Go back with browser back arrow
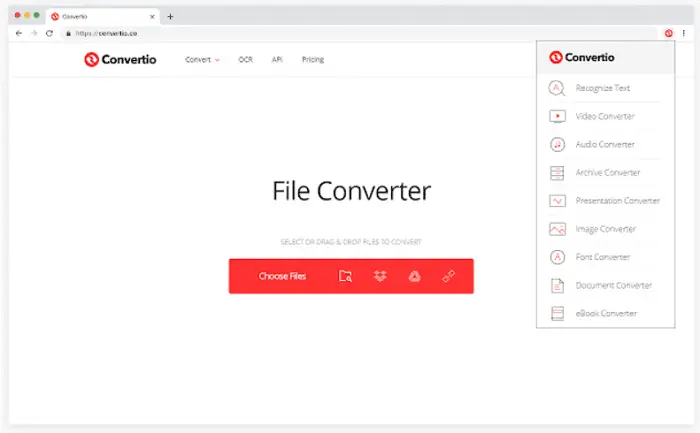 point(19,33)
